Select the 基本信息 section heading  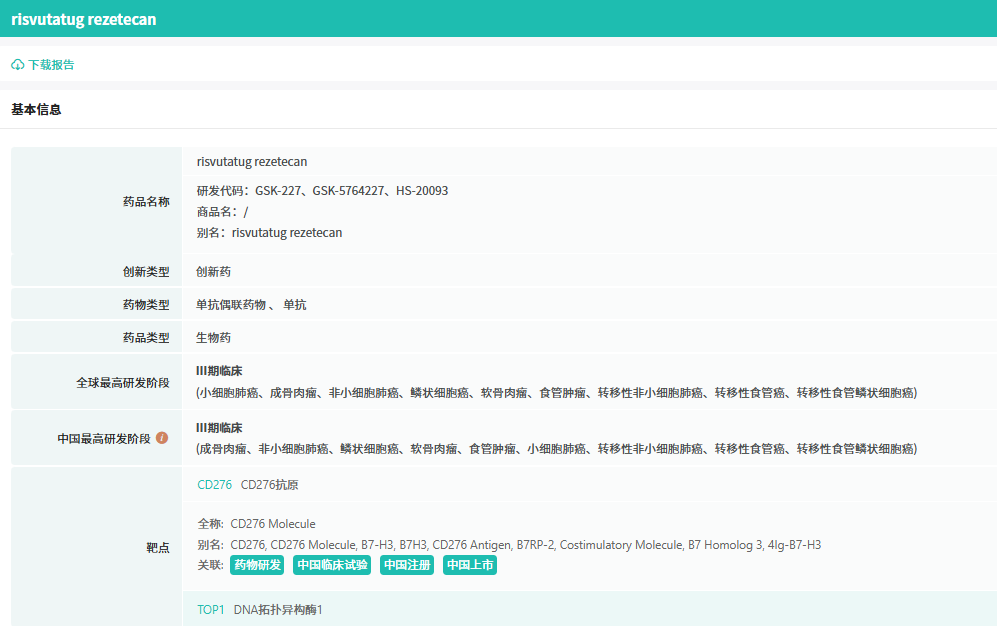(x=36, y=109)
